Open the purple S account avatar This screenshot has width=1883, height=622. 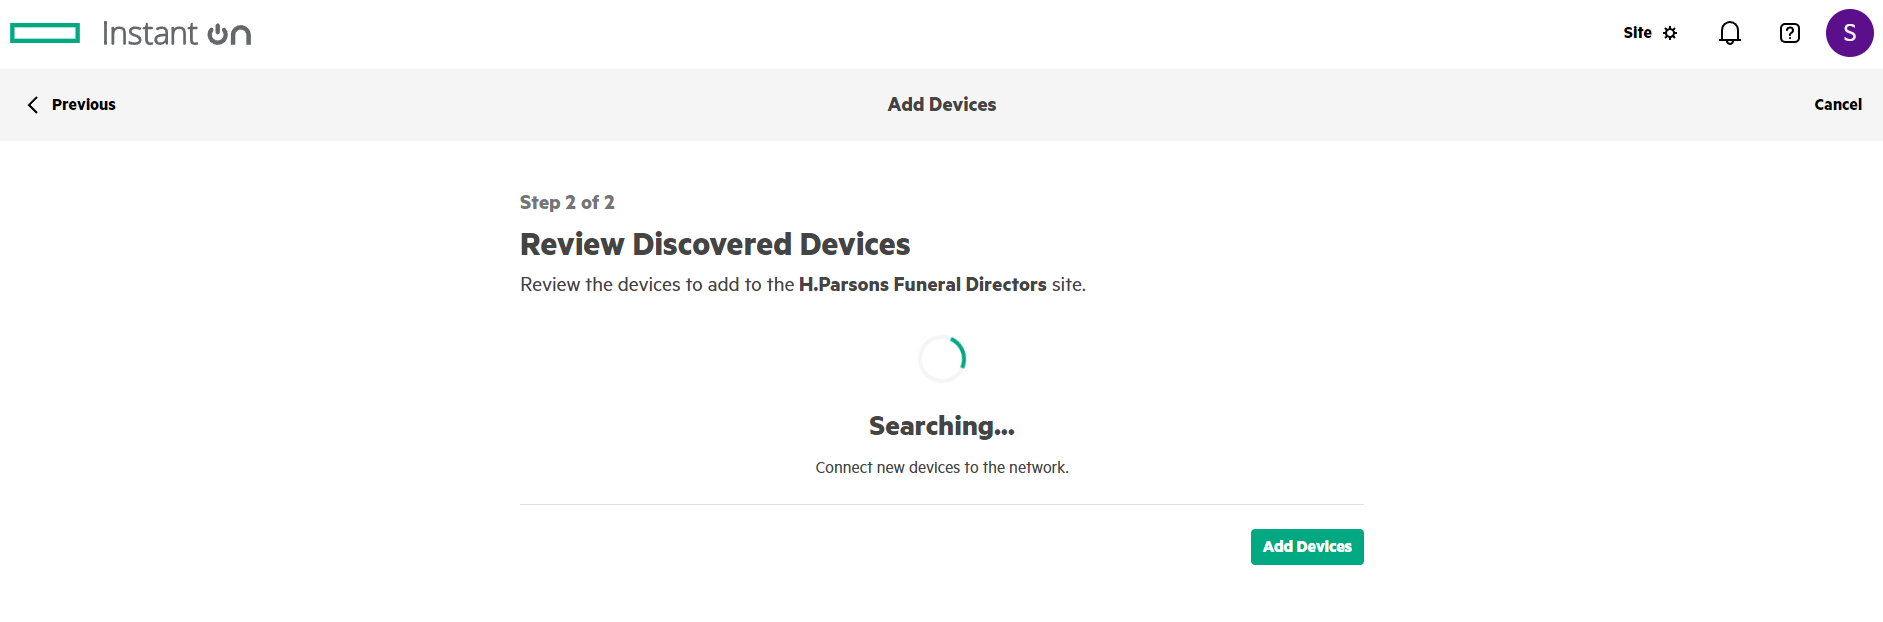(1849, 33)
